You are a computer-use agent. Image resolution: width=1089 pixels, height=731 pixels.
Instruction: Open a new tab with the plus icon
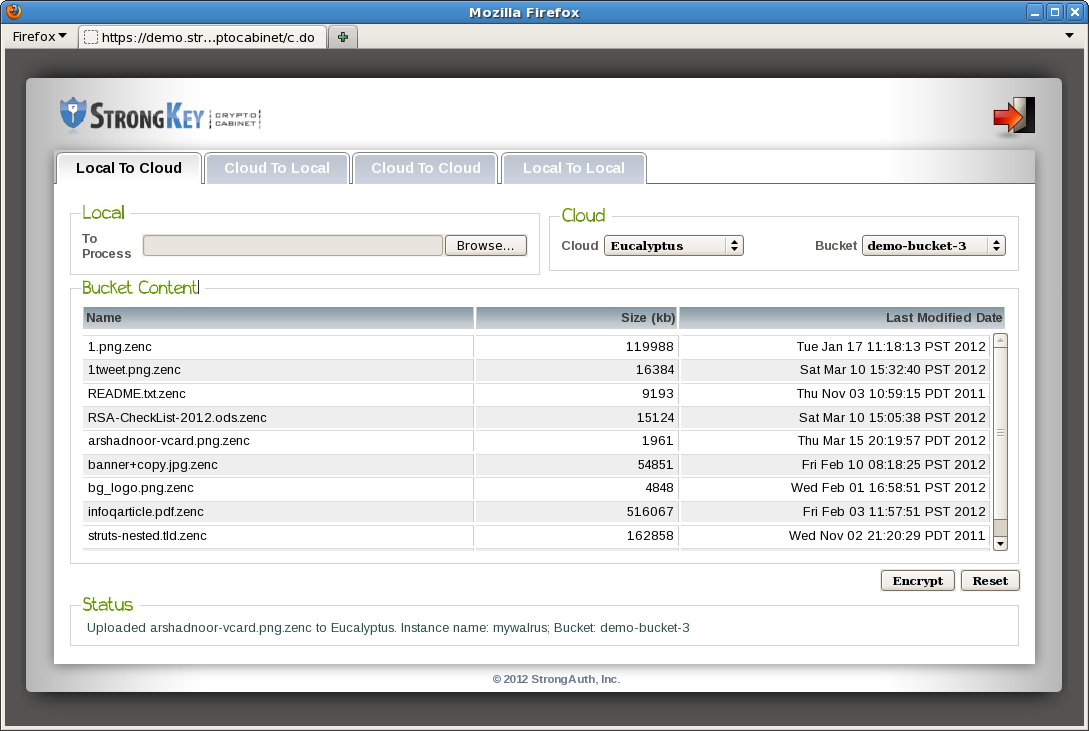[x=342, y=36]
